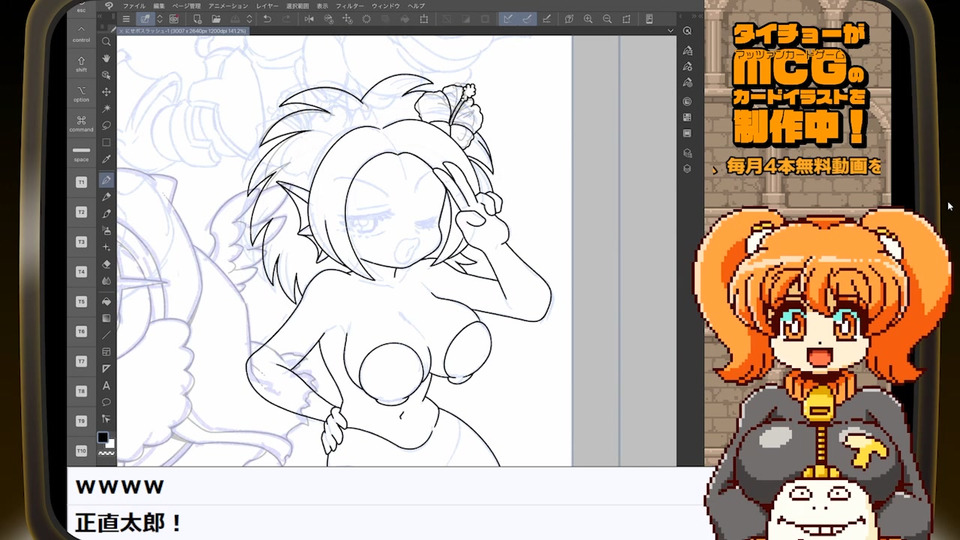
Task: Toggle Snap to ruler button
Action: click(508, 19)
